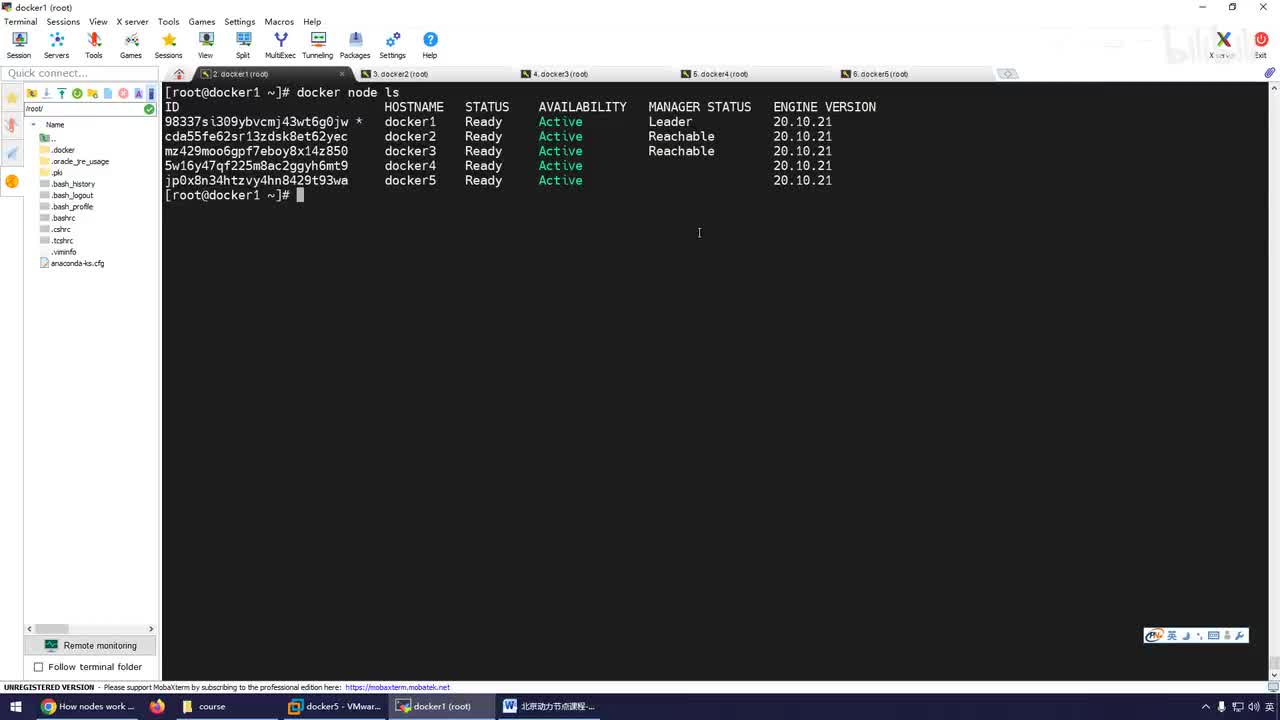The height and width of the screenshot is (720, 1280).
Task: Launch the MultiExec mode icon
Action: [280, 45]
